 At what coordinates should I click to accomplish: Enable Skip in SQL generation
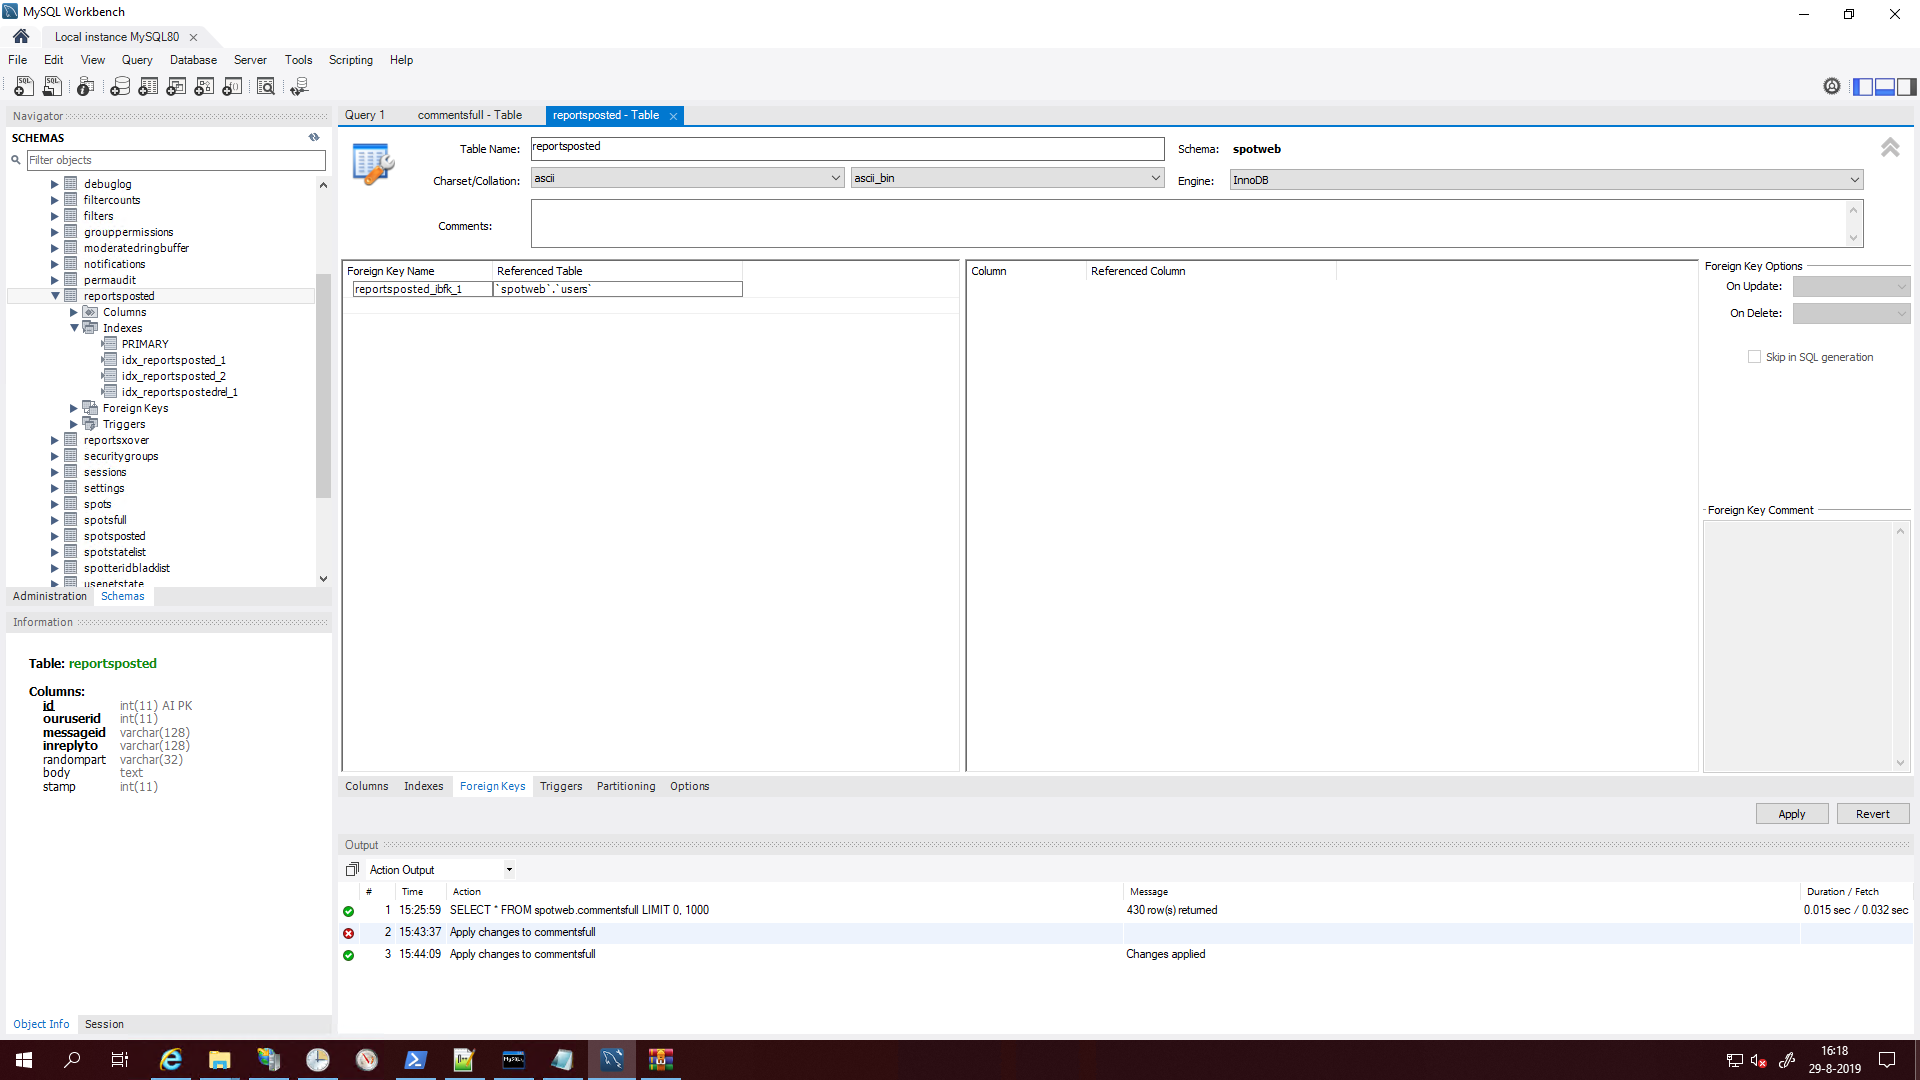click(1755, 357)
